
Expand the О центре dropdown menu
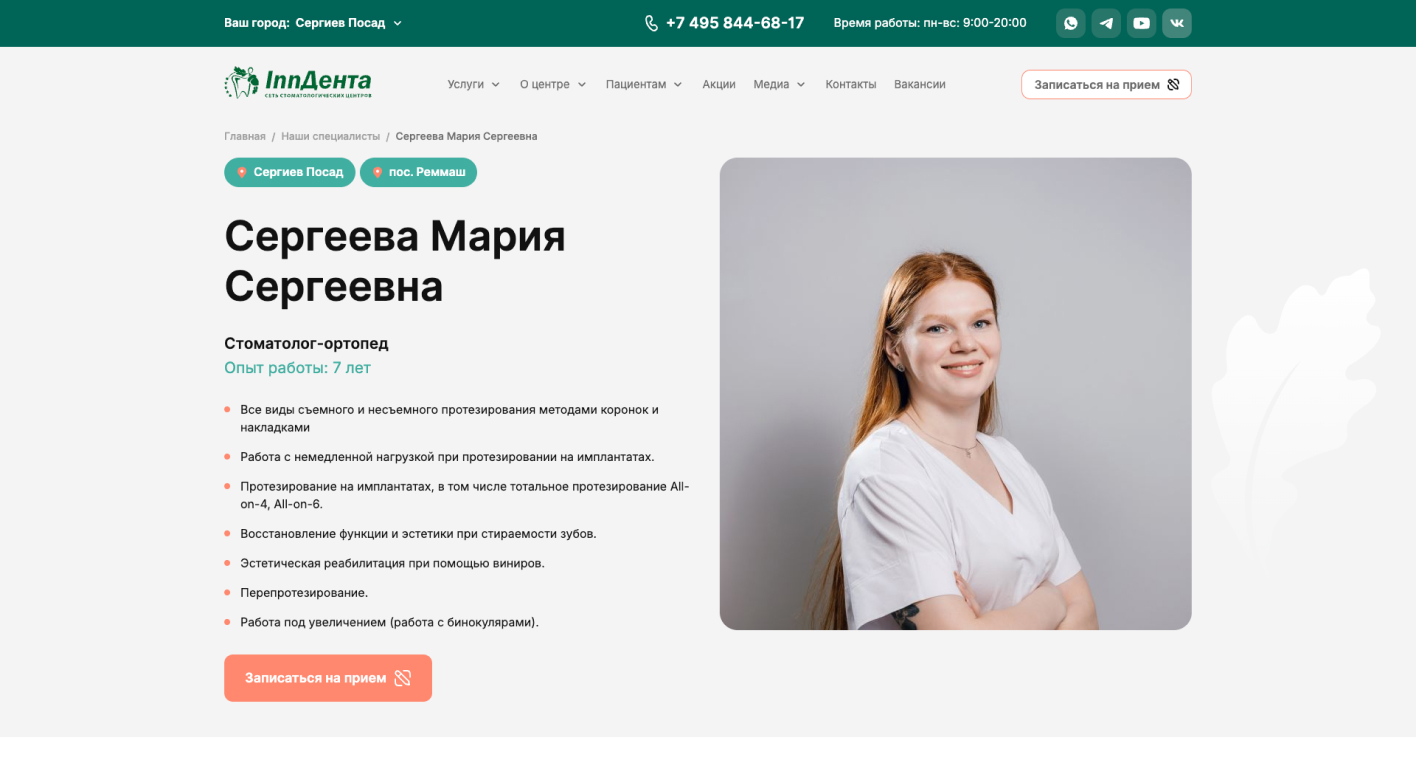(x=553, y=85)
